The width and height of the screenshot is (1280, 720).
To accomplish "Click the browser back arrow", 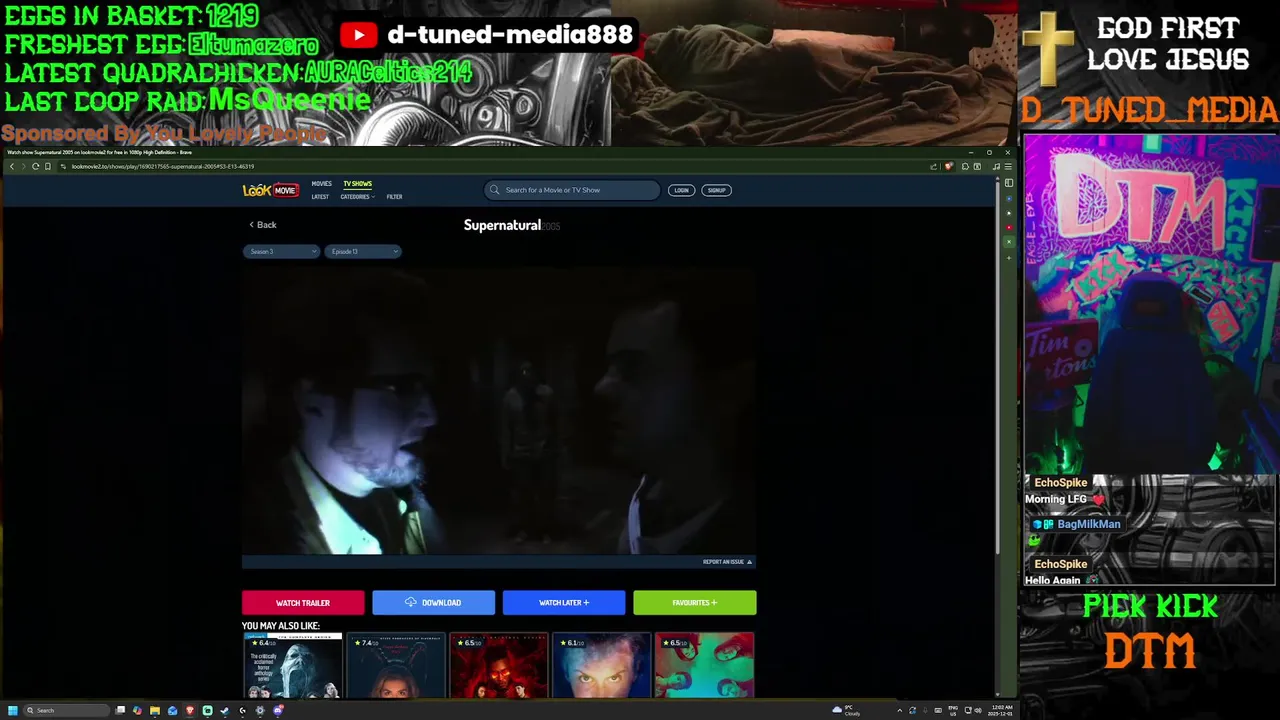I will tap(11, 166).
